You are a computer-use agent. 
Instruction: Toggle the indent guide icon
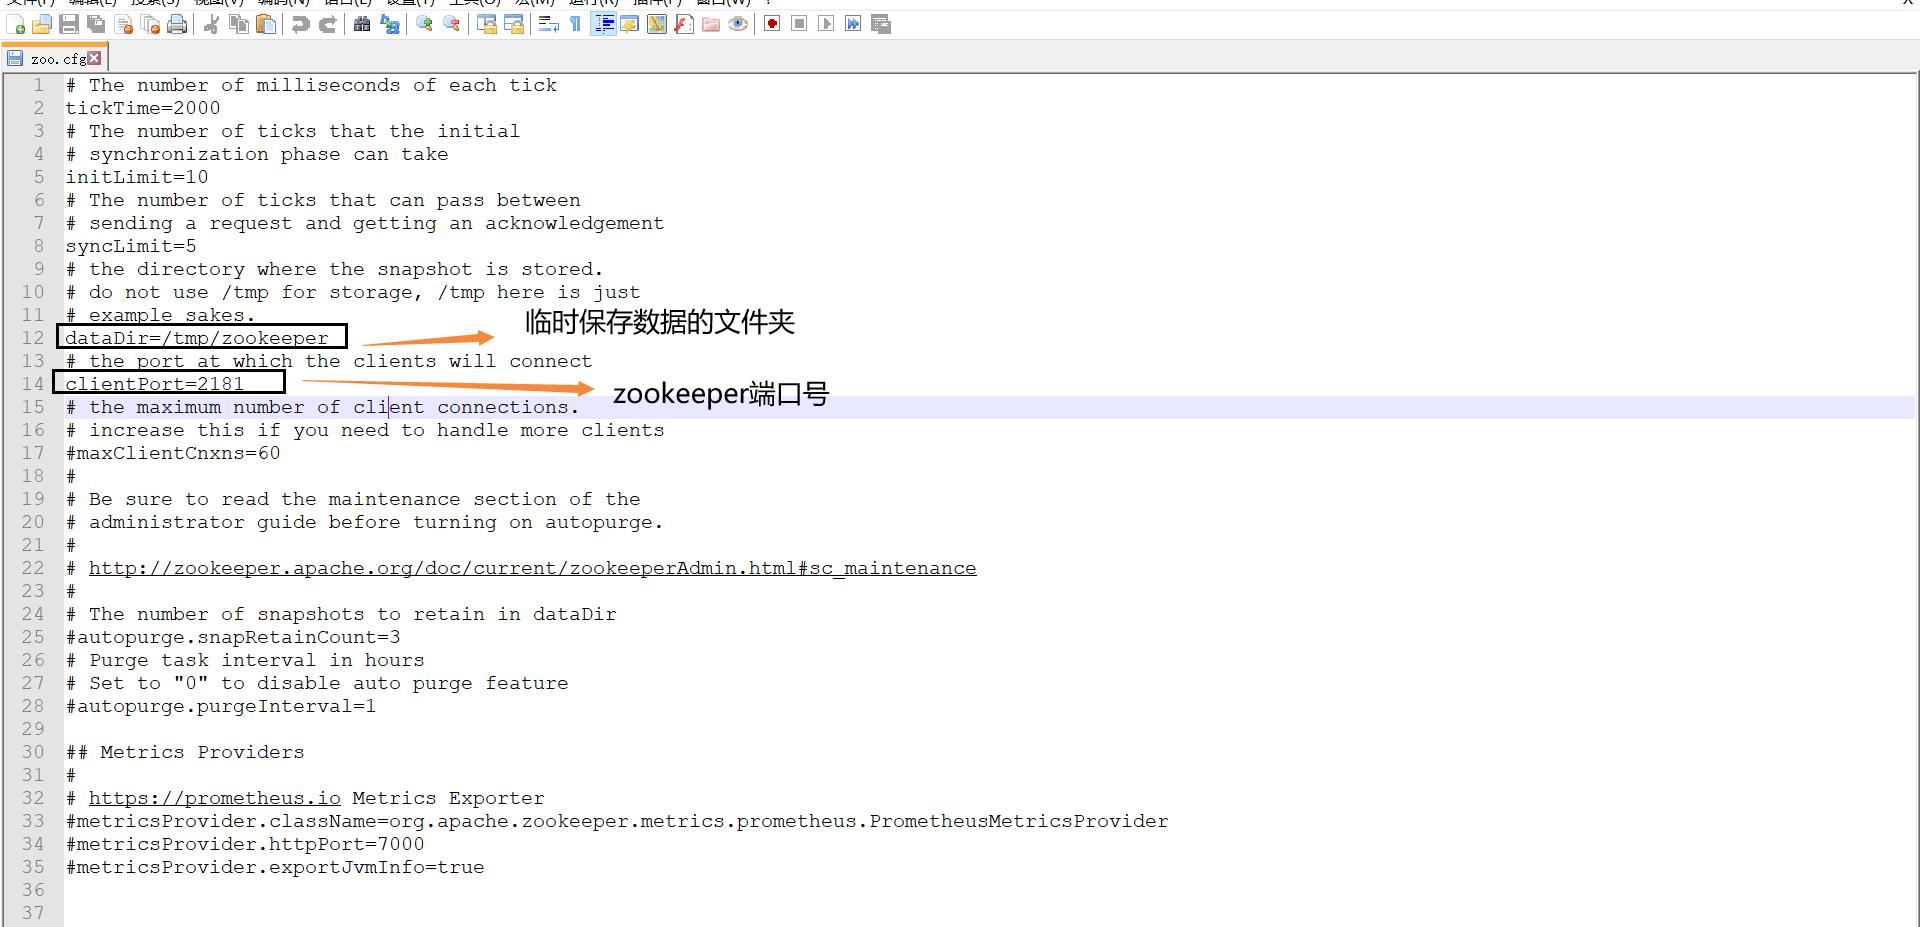pyautogui.click(x=603, y=24)
